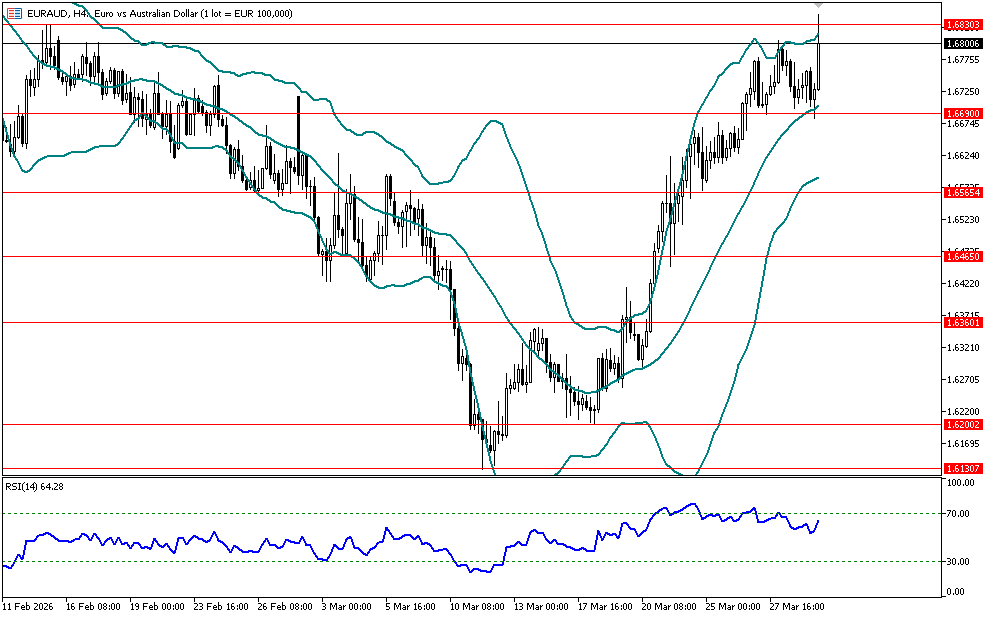Click the RSI 30.00 scale level label
The height and width of the screenshot is (618, 994).
[960, 561]
